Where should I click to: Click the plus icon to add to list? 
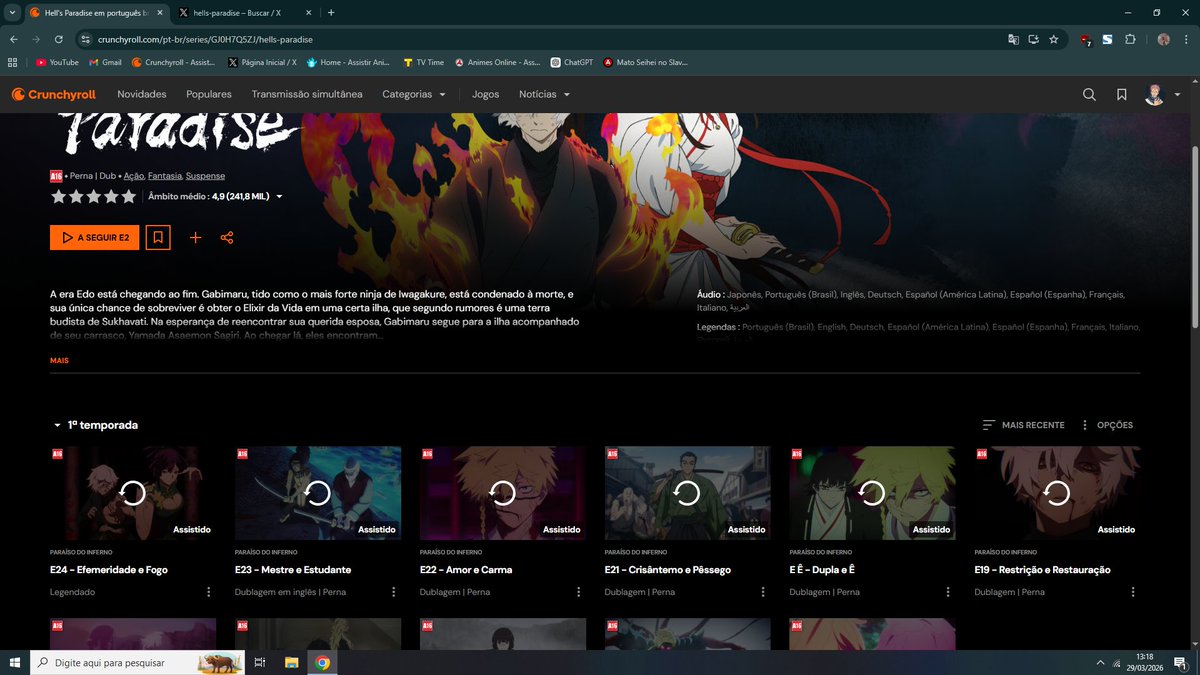click(x=195, y=238)
